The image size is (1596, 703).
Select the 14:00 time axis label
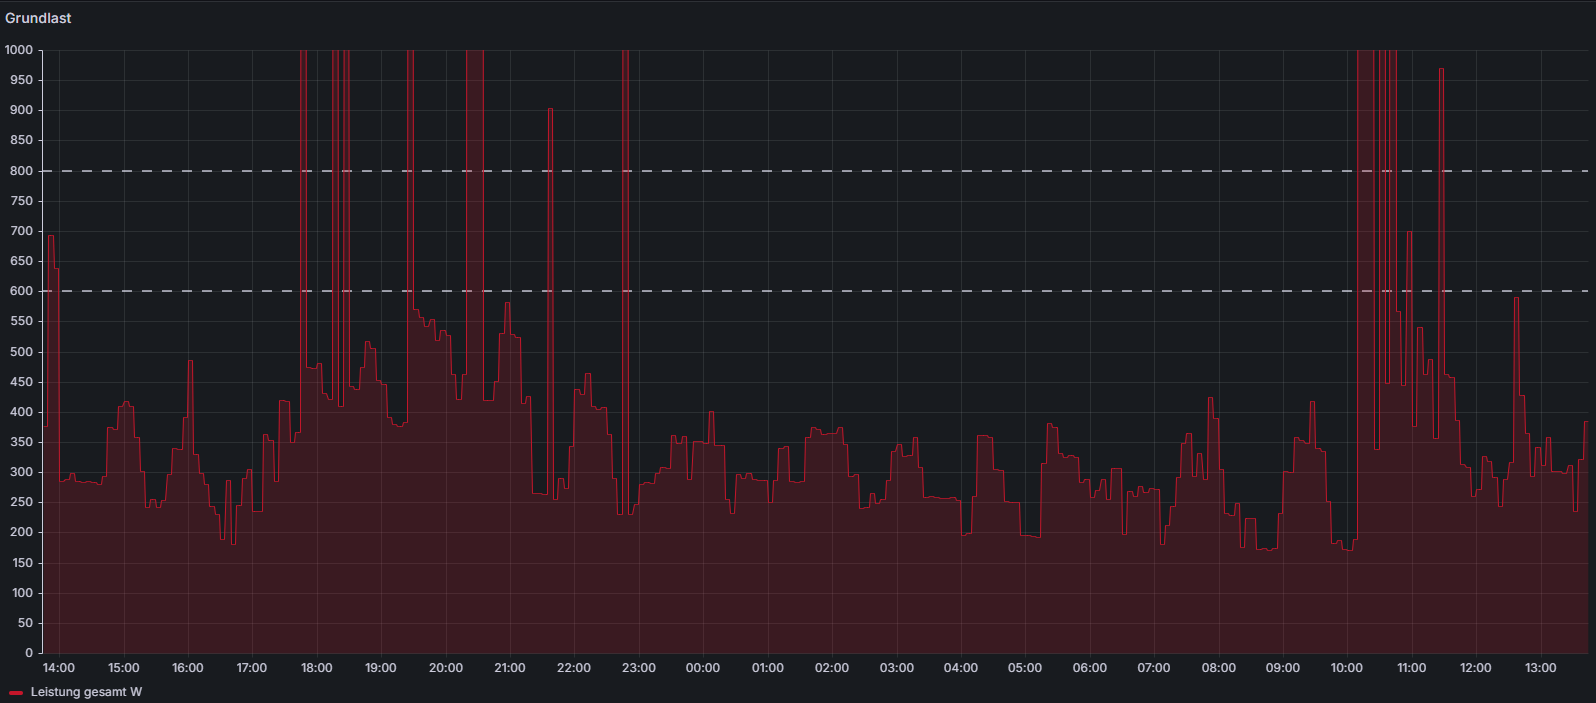59,668
